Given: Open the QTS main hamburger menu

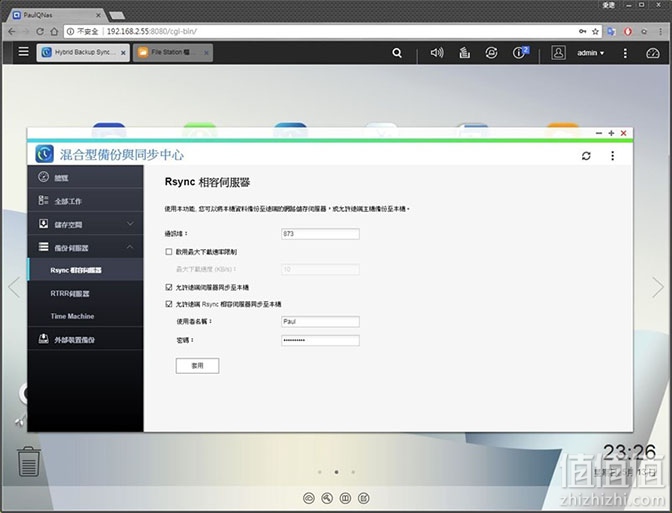Looking at the screenshot, I should (x=24, y=52).
